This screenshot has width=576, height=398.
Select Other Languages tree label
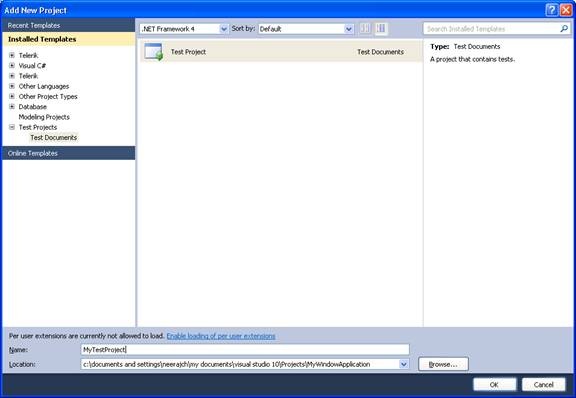pos(44,86)
